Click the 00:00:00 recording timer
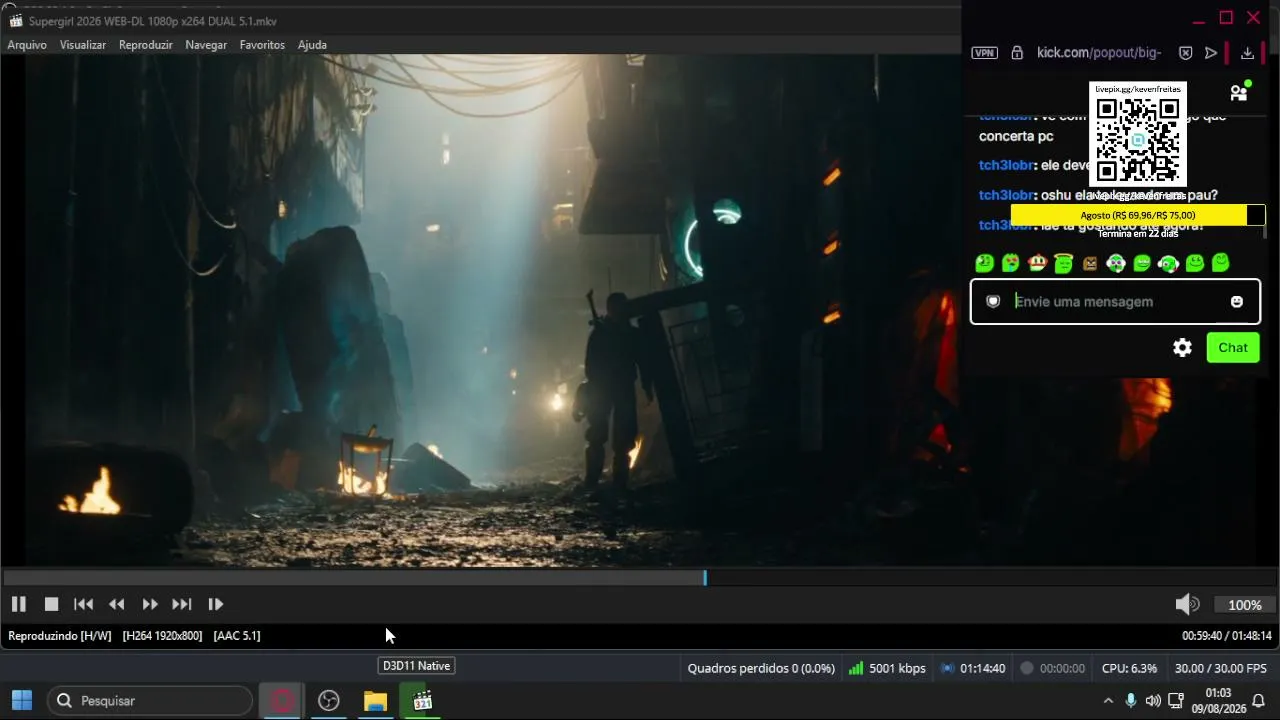1280x720 pixels. point(1062,668)
